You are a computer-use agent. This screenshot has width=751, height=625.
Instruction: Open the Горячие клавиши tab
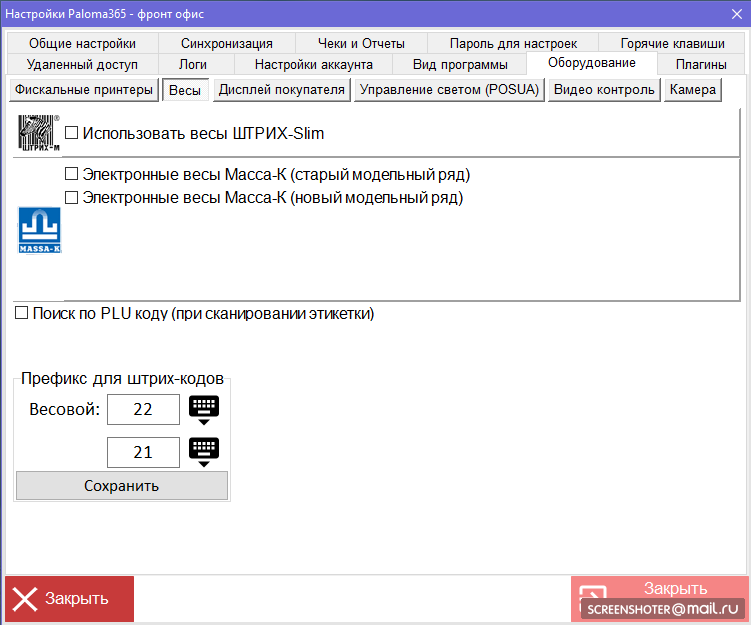click(672, 43)
